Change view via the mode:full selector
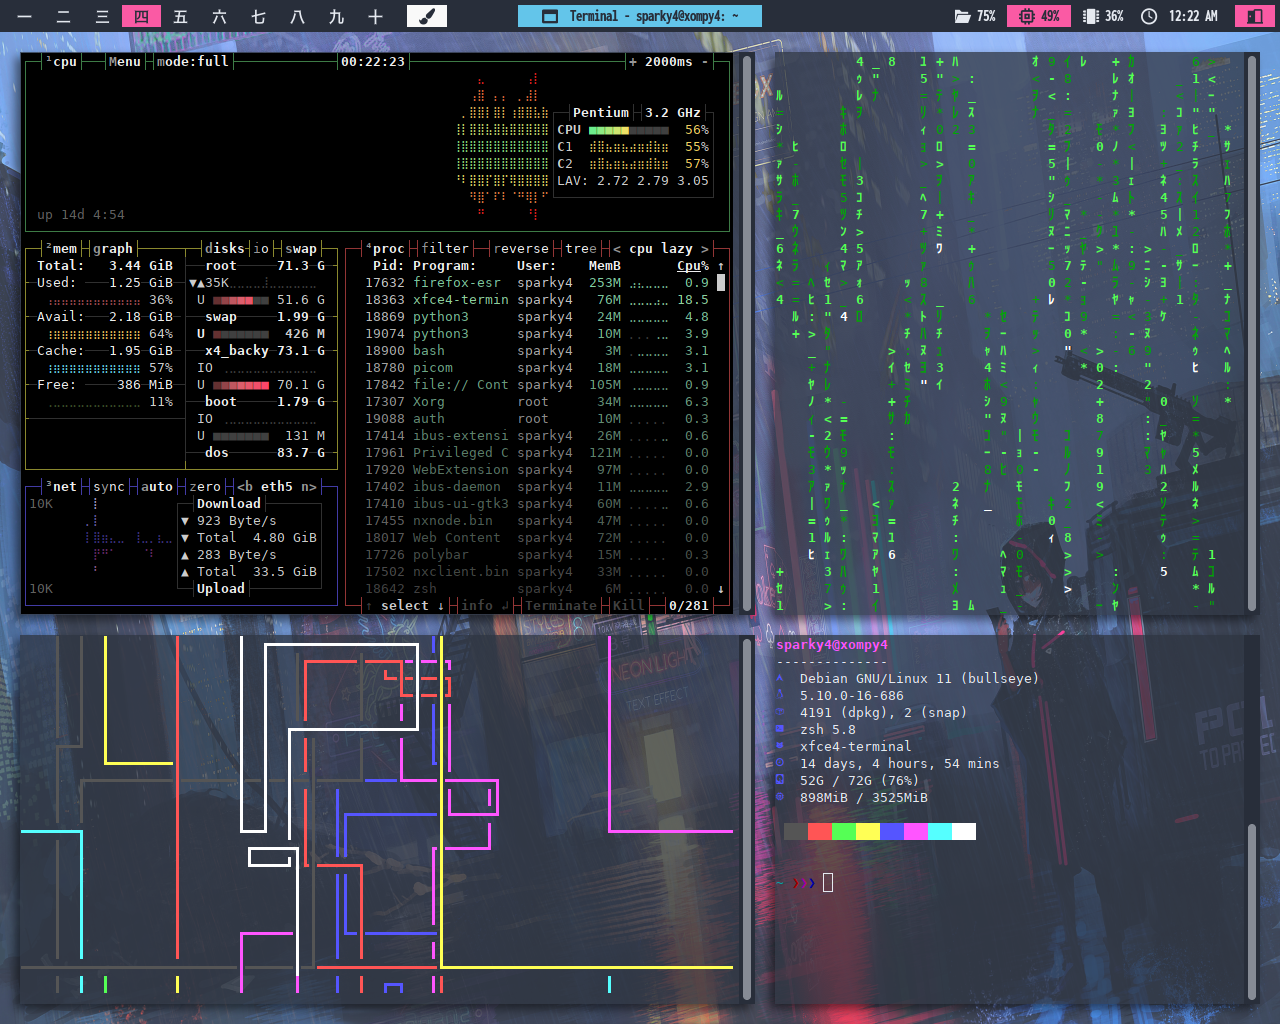1280x1024 pixels. point(192,62)
